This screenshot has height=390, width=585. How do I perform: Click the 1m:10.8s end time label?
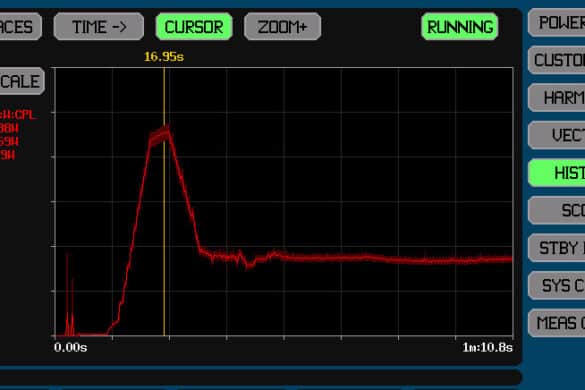coord(488,347)
